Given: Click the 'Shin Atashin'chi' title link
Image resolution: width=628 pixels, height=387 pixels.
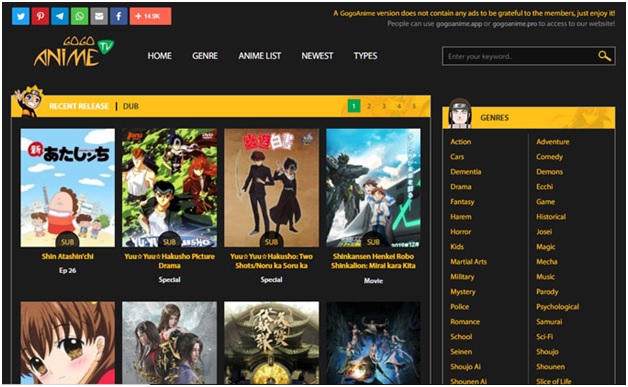Looking at the screenshot, I should (x=68, y=256).
